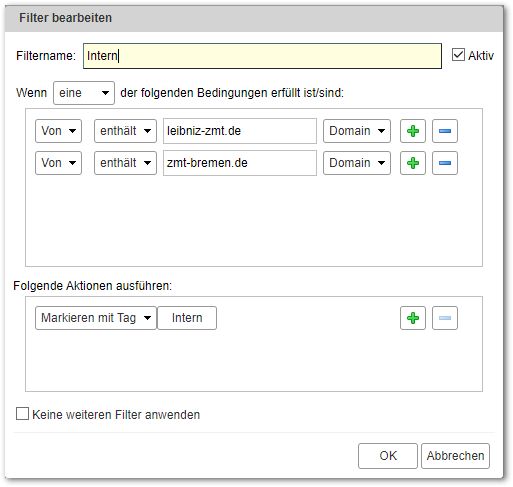Remove the leibniz-zmt.de condition row
The height and width of the screenshot is (487, 513).
click(x=445, y=131)
